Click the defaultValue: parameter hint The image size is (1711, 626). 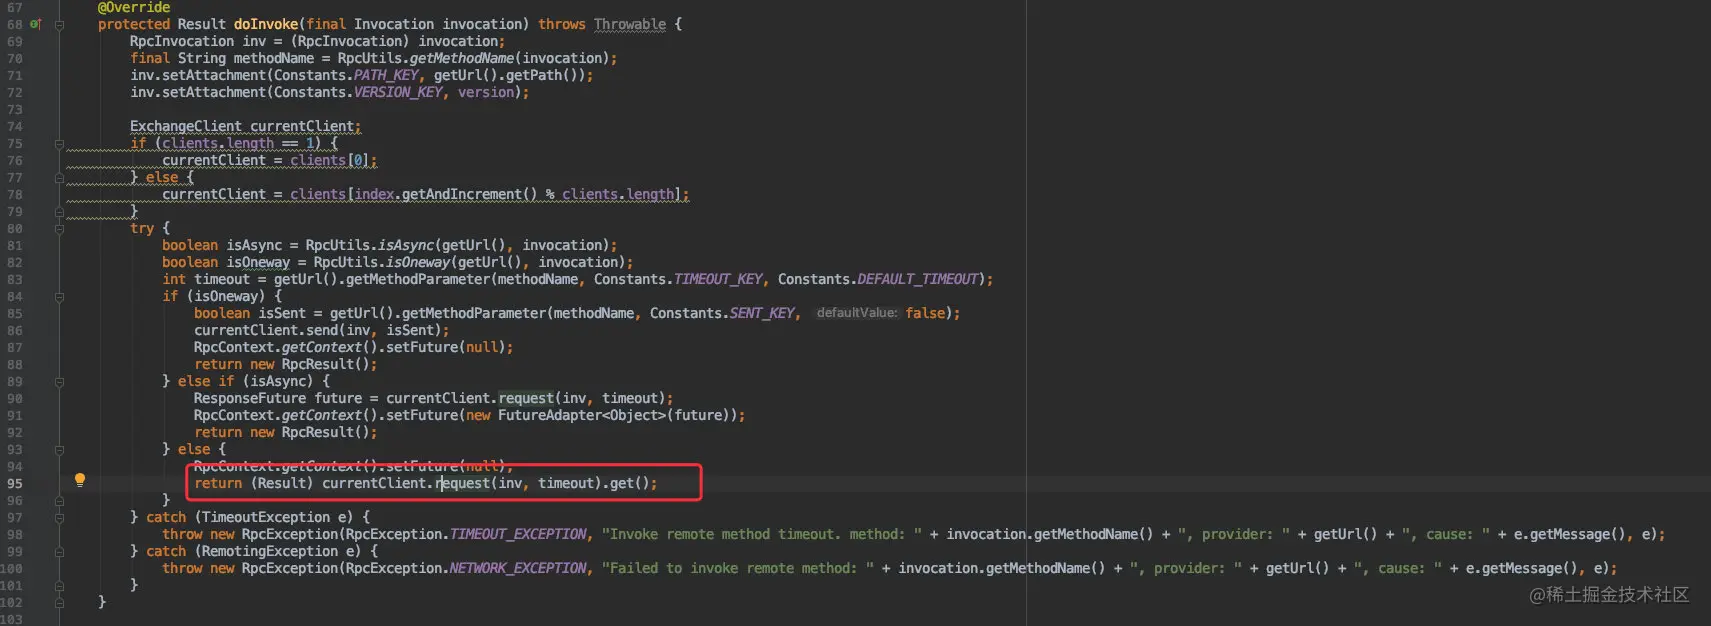[857, 313]
